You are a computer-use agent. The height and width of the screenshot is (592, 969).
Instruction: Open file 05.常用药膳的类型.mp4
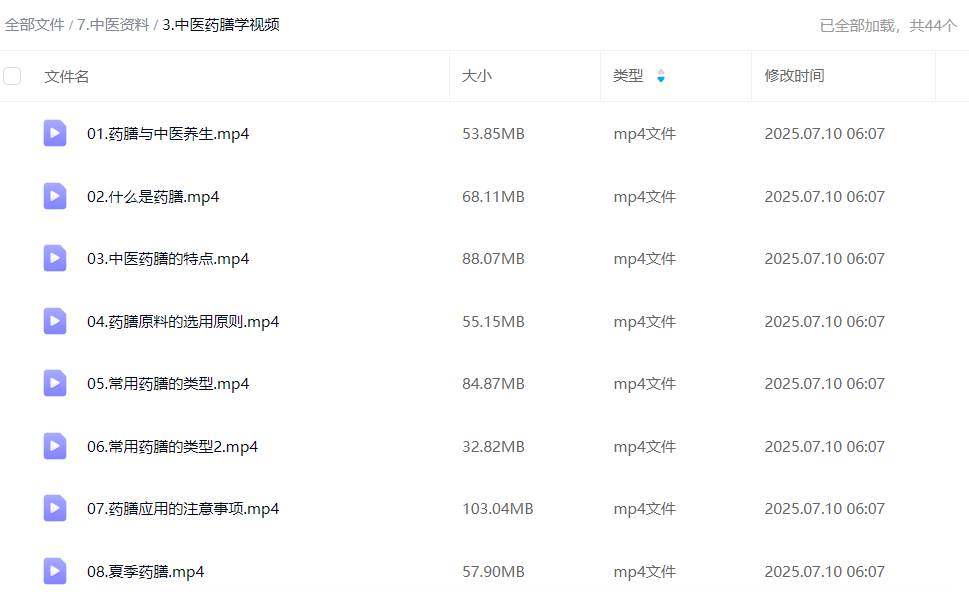[x=168, y=383]
